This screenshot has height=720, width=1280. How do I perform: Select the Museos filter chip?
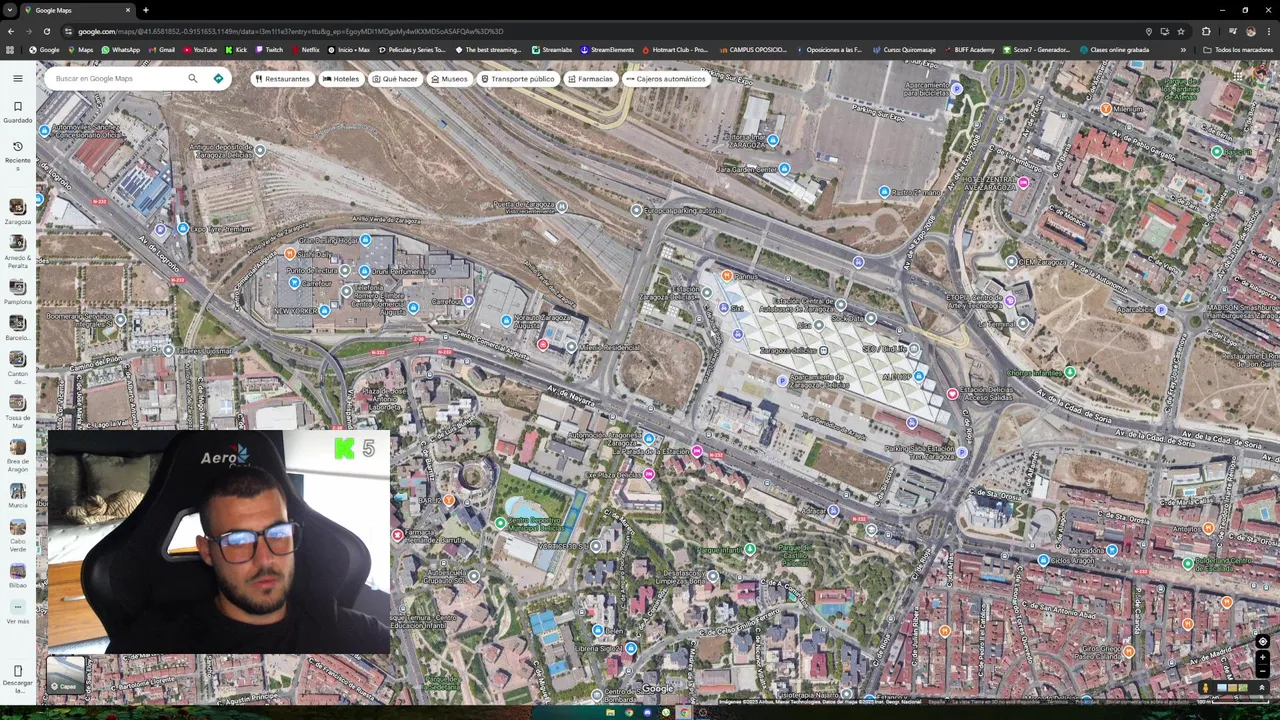(449, 78)
